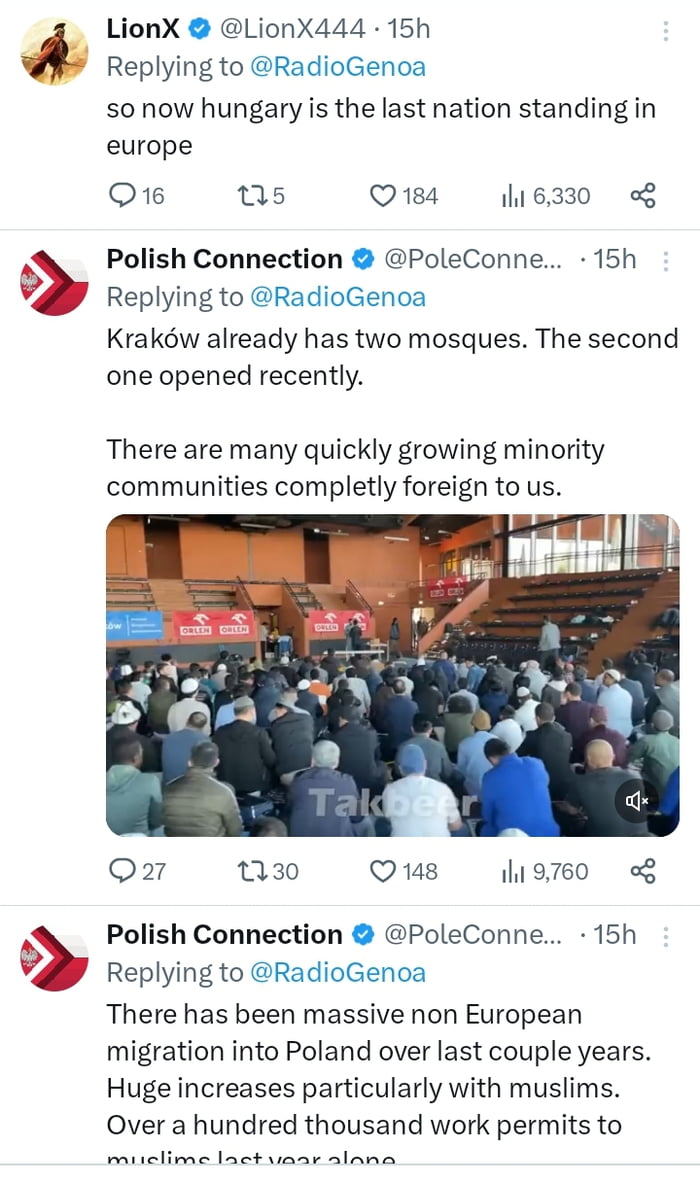700x1182 pixels.
Task: Unmute the video in the tweet
Action: pos(637,800)
